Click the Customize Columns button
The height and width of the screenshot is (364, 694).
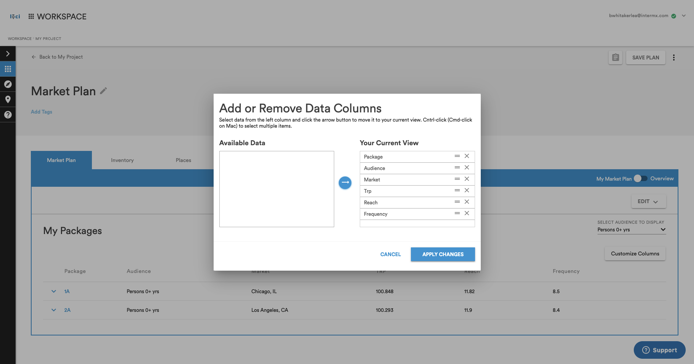pyautogui.click(x=635, y=254)
